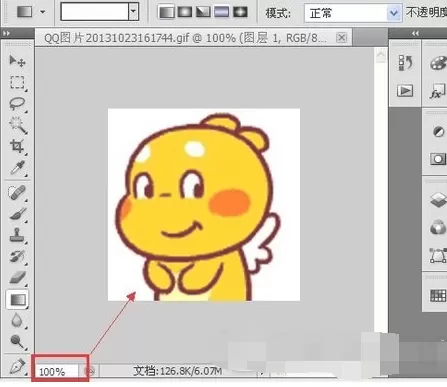Viewport: 447px width, 387px height.
Task: Select the Rectangular Marquee tool
Action: coord(17,82)
